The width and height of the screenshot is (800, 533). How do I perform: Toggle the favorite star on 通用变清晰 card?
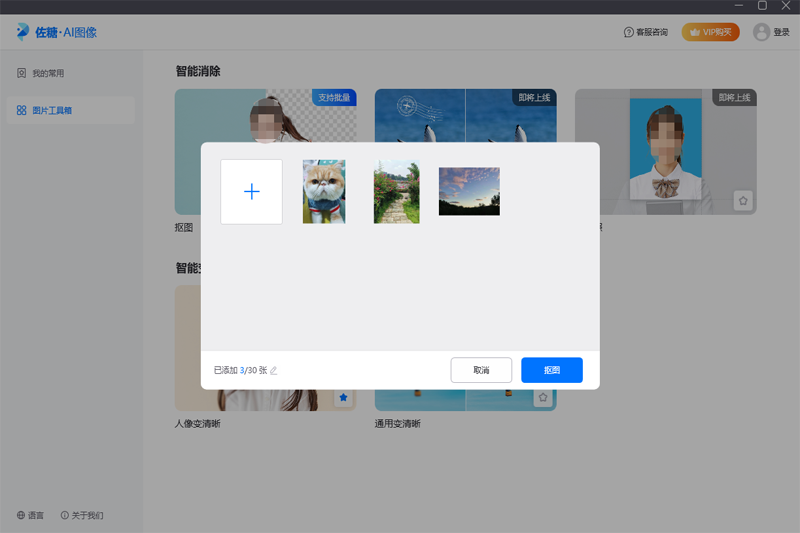tap(543, 397)
